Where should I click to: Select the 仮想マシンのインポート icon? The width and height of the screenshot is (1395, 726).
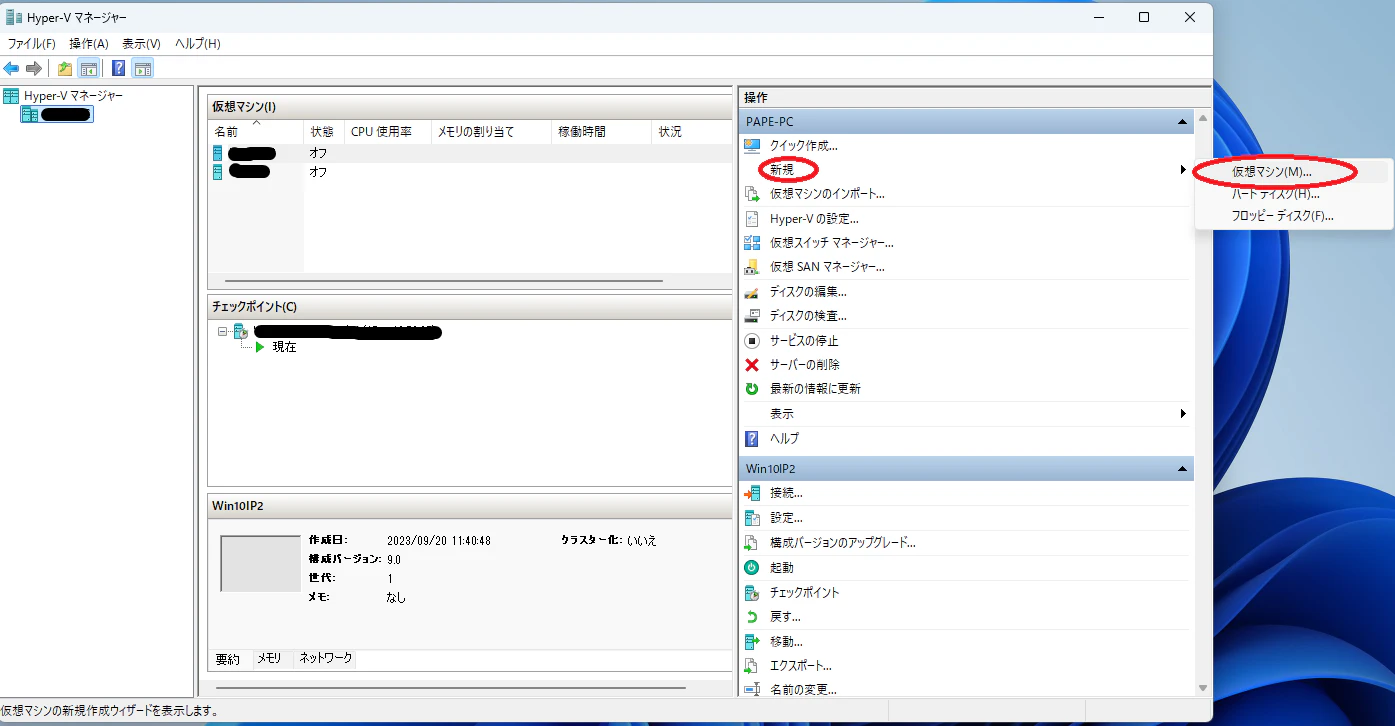tap(751, 193)
